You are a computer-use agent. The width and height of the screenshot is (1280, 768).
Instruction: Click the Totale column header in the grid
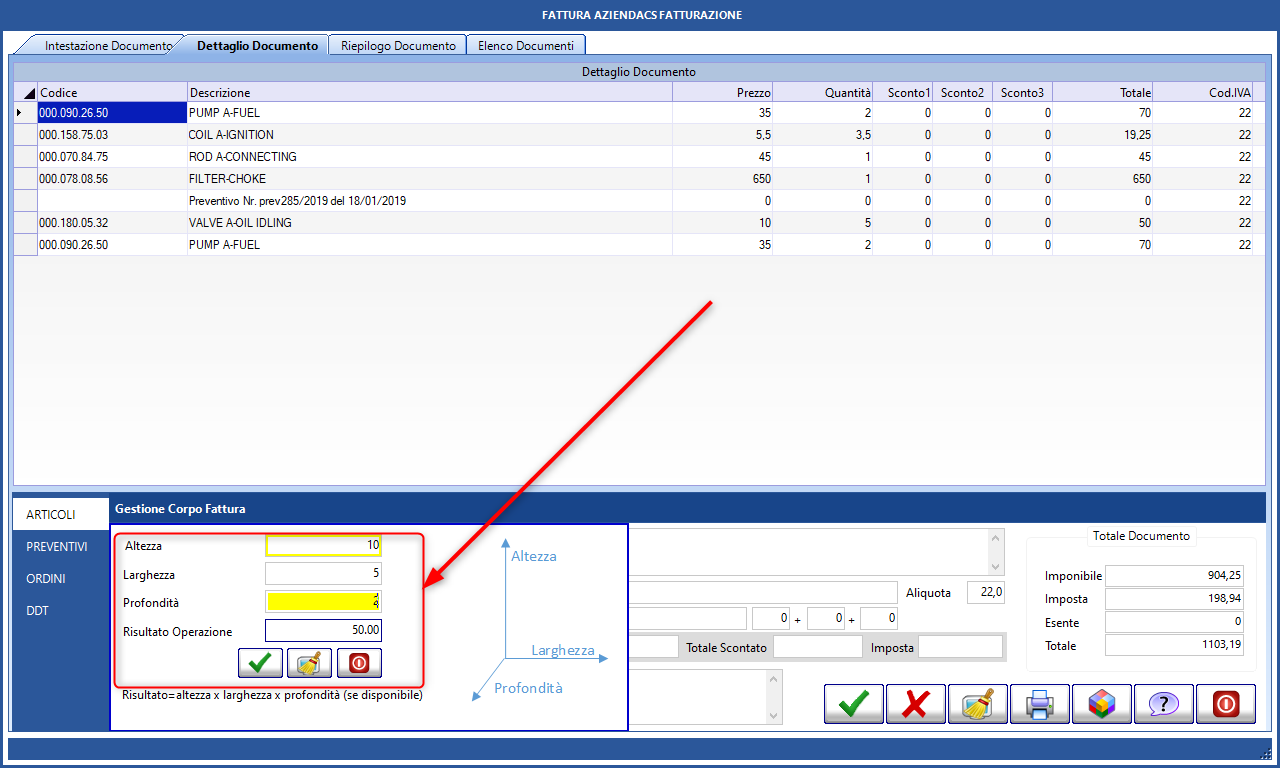point(1103,92)
